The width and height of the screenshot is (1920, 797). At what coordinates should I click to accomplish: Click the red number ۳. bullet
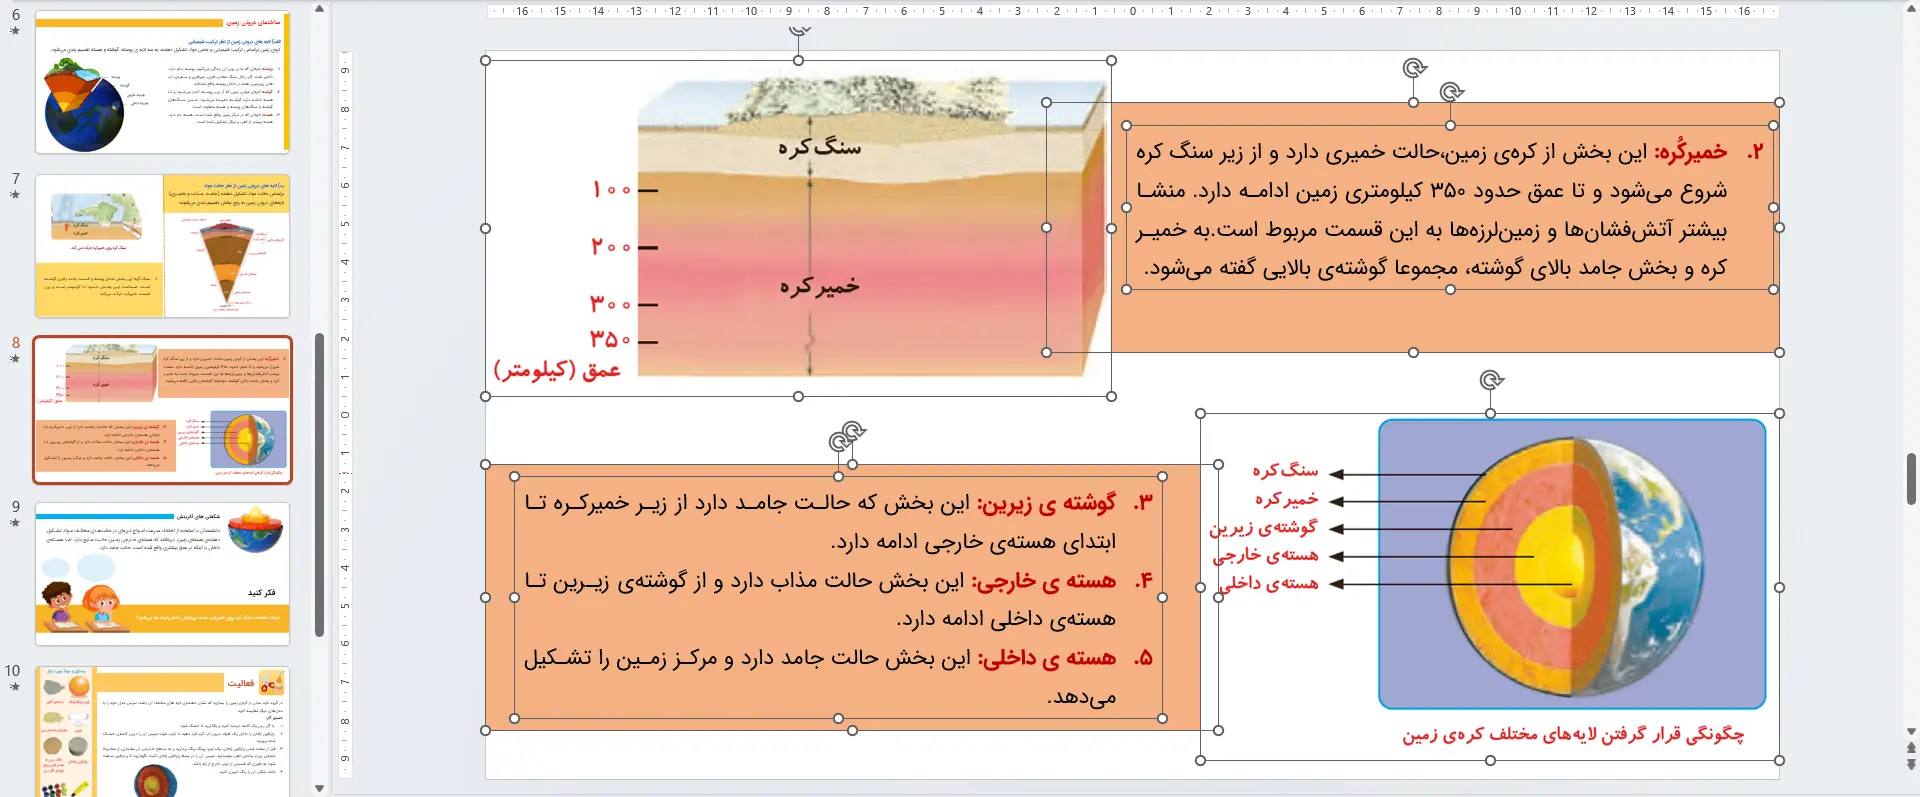click(1143, 503)
